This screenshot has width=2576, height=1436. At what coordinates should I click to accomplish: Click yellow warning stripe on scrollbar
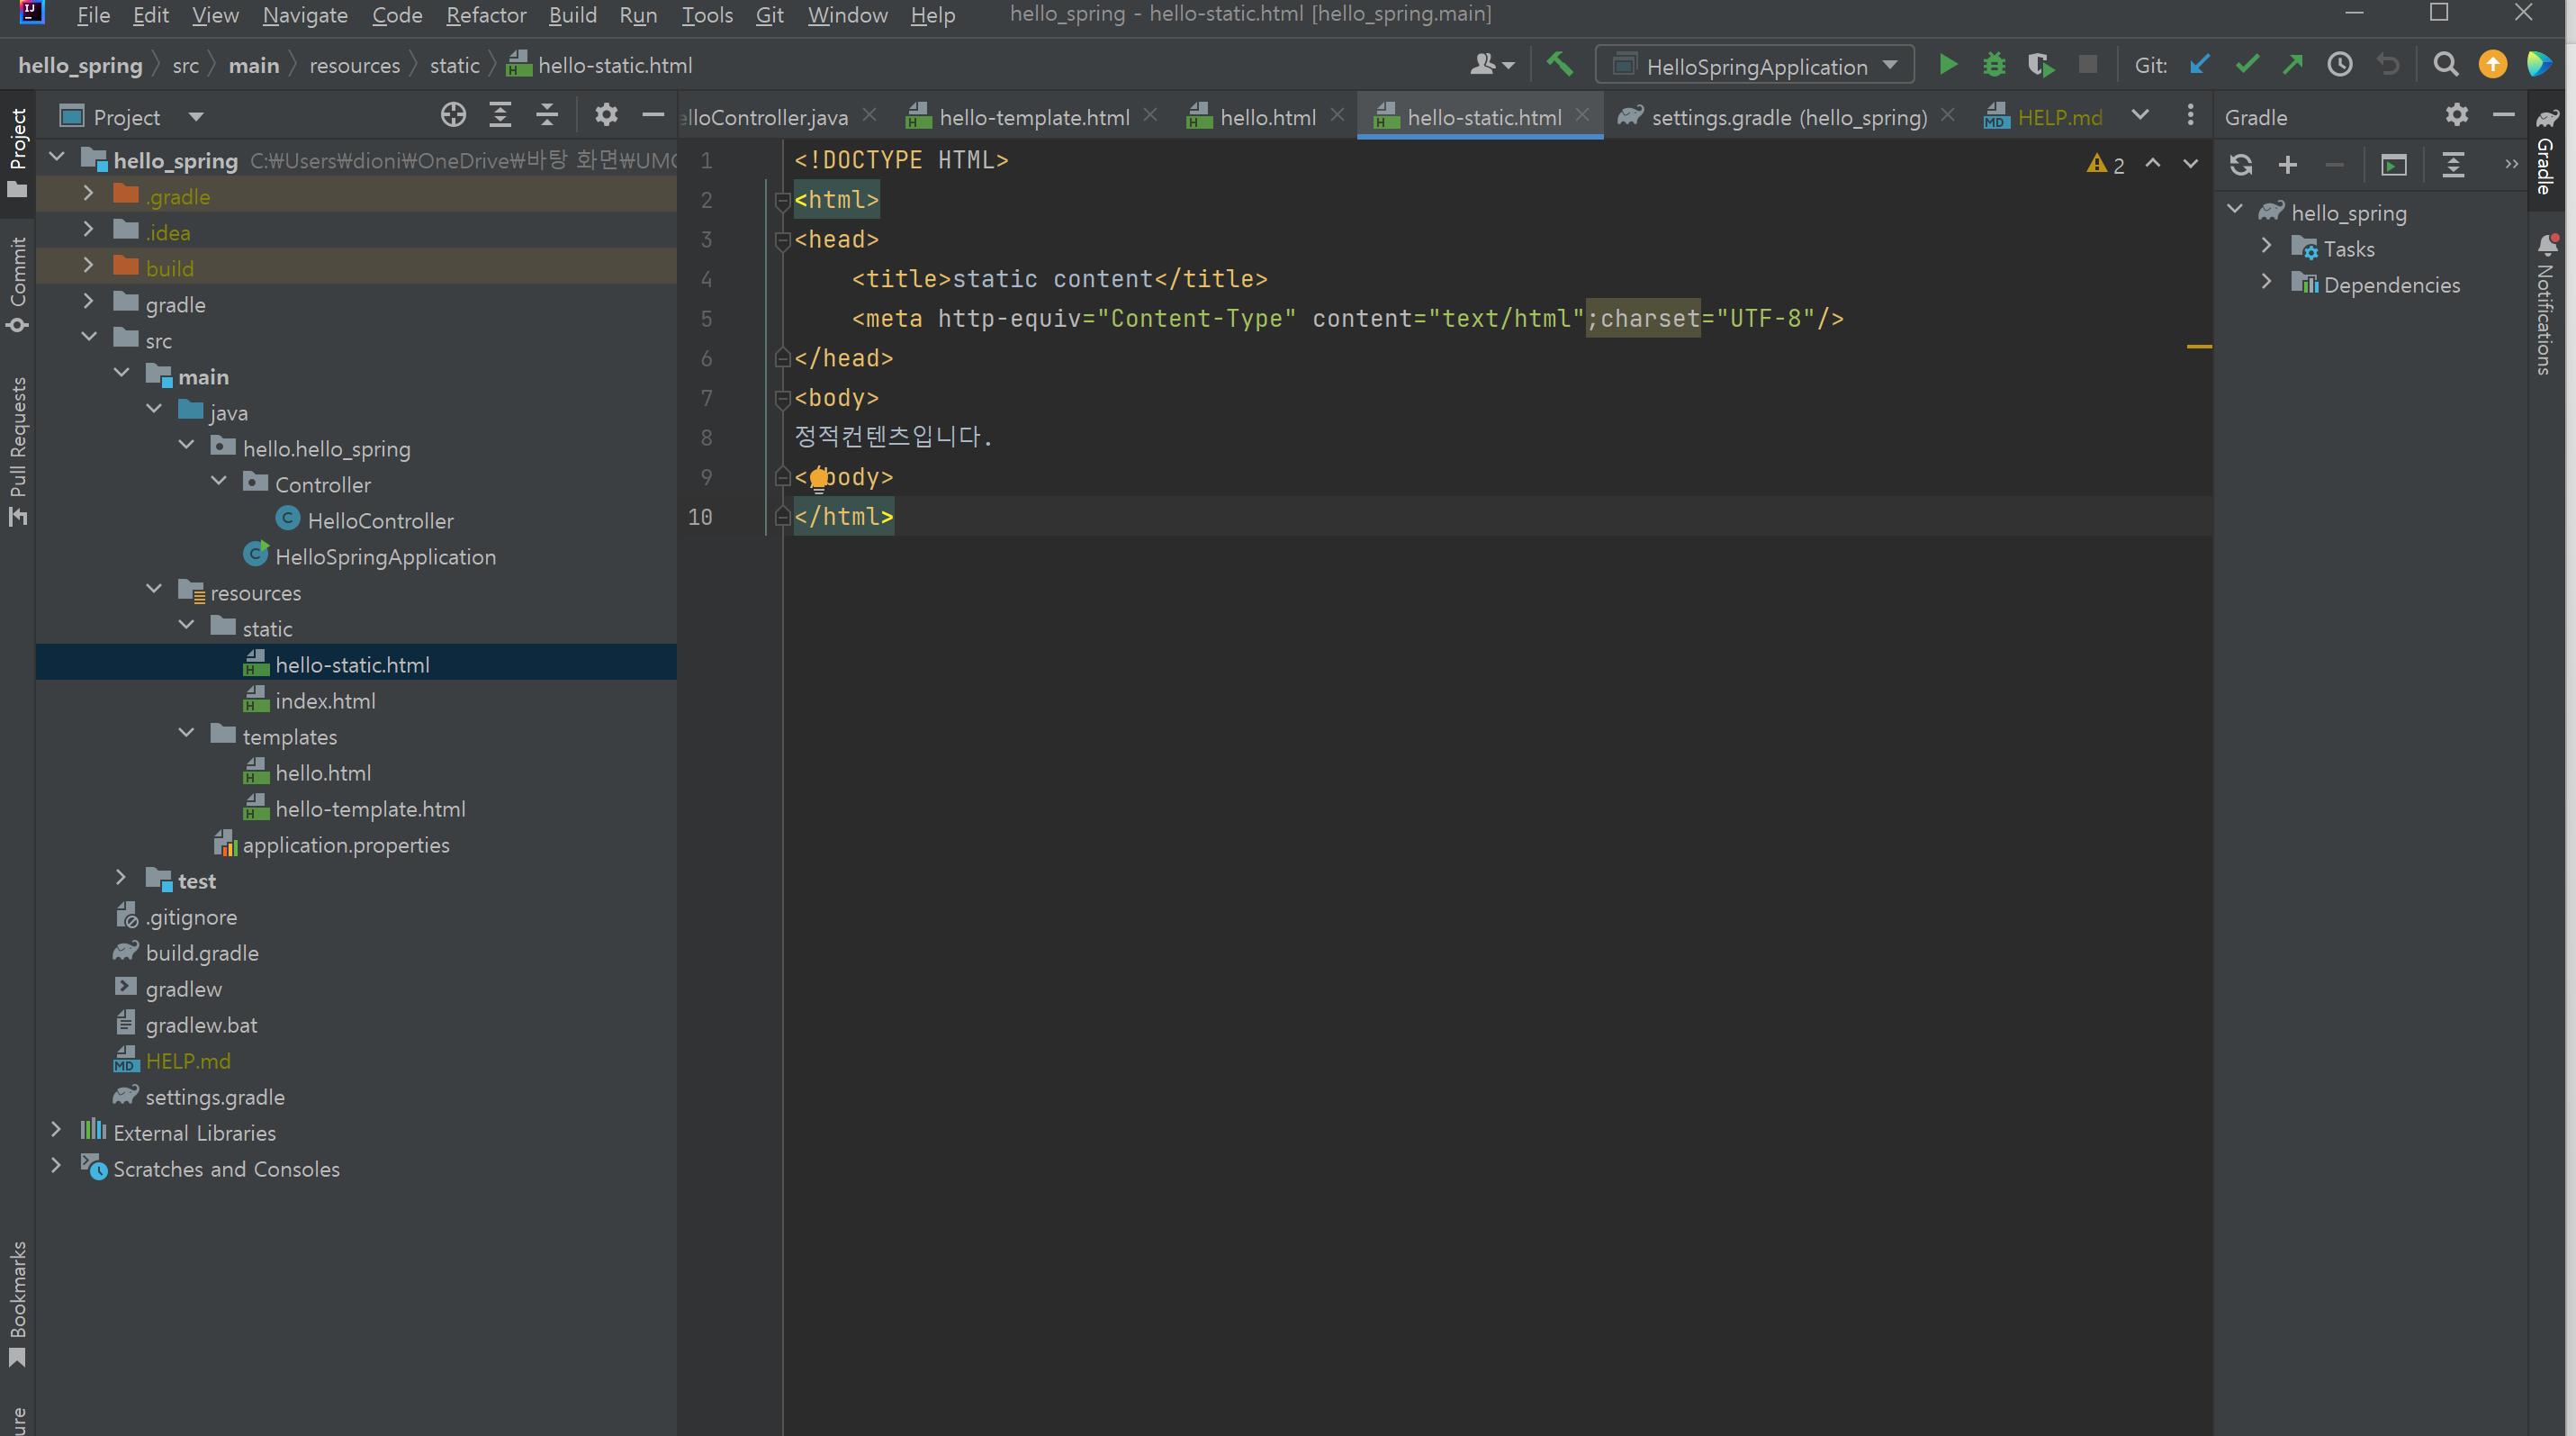tap(2199, 346)
